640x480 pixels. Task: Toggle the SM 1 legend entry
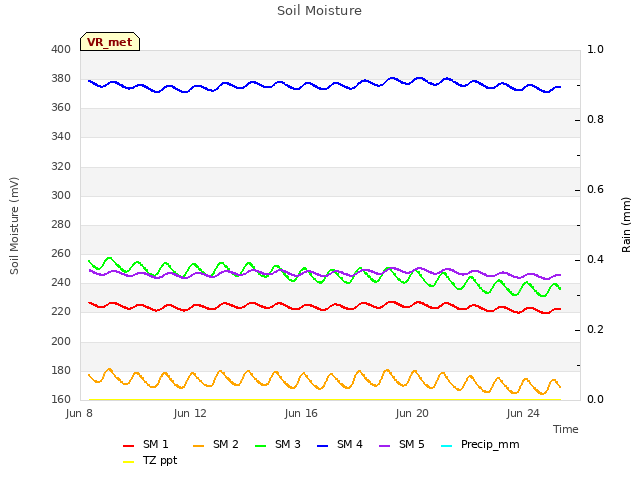(x=145, y=444)
